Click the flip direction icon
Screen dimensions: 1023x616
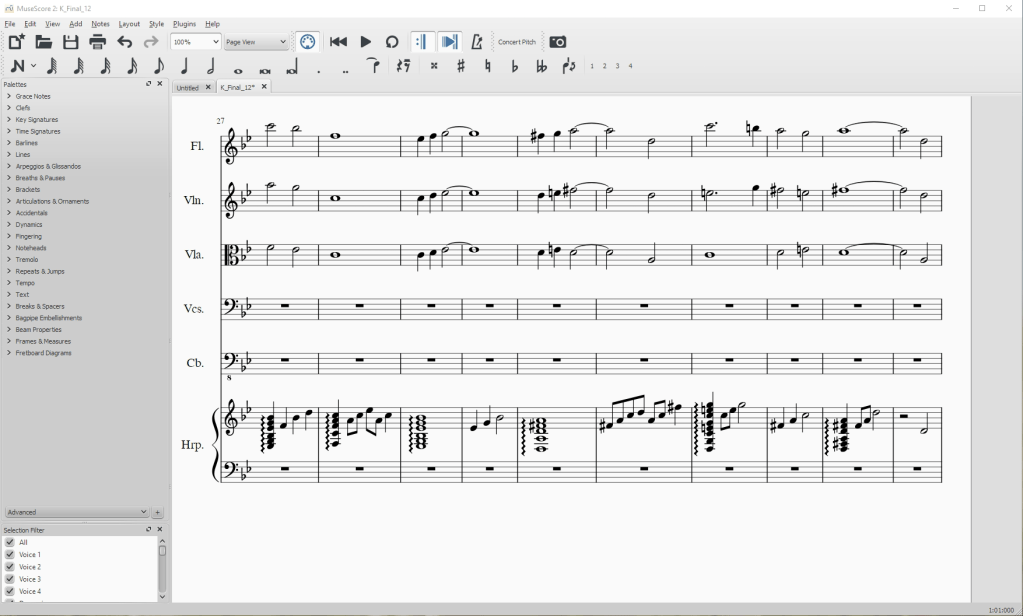tap(569, 67)
